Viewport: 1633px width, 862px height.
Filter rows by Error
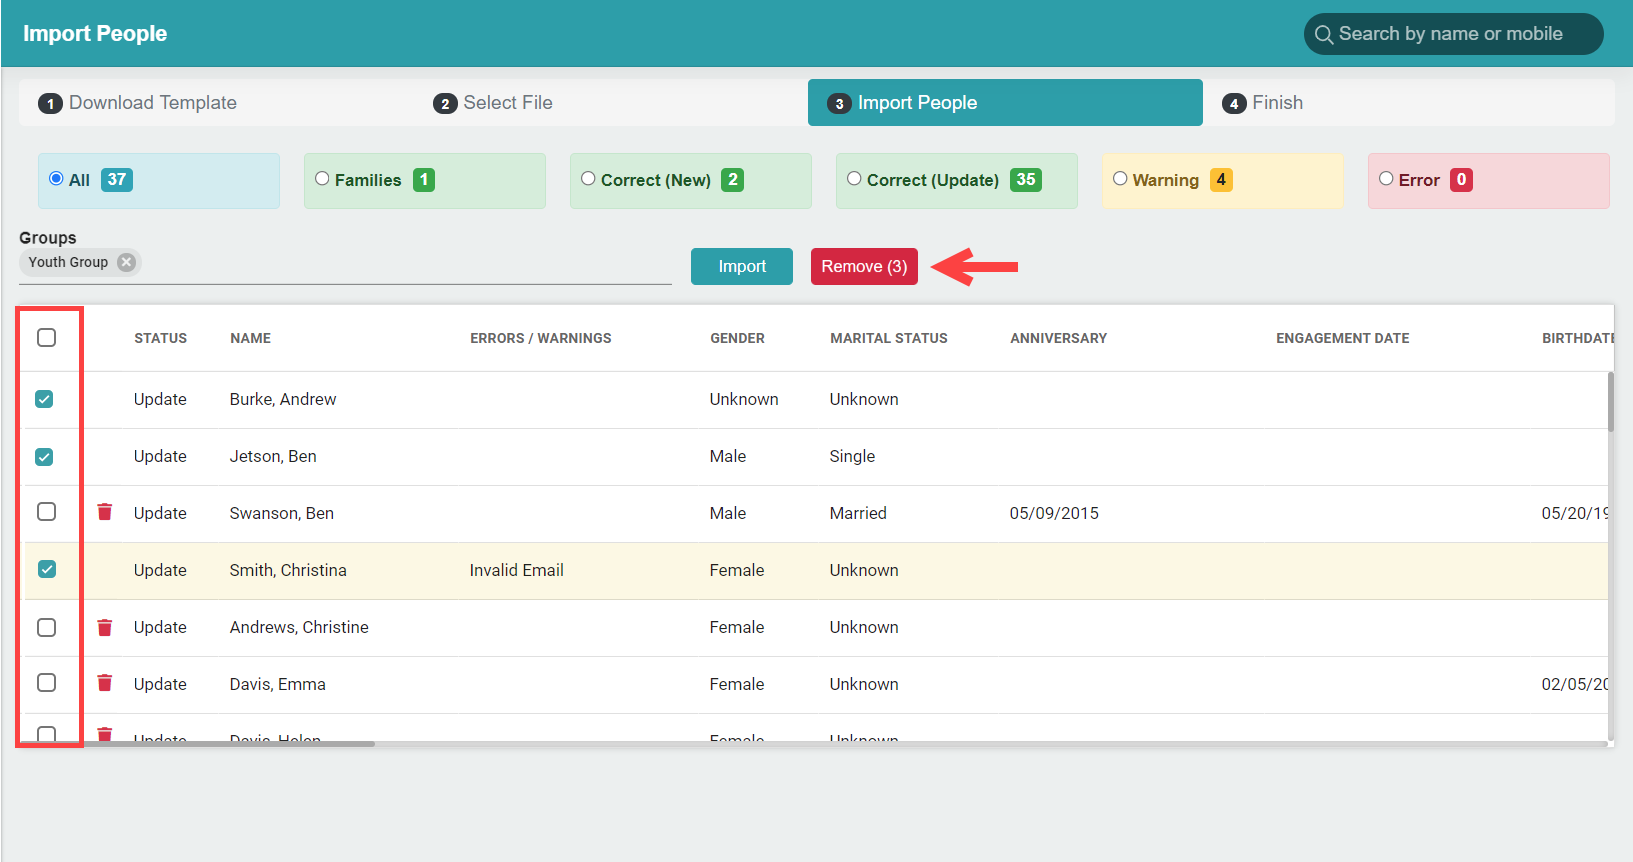[1386, 179]
